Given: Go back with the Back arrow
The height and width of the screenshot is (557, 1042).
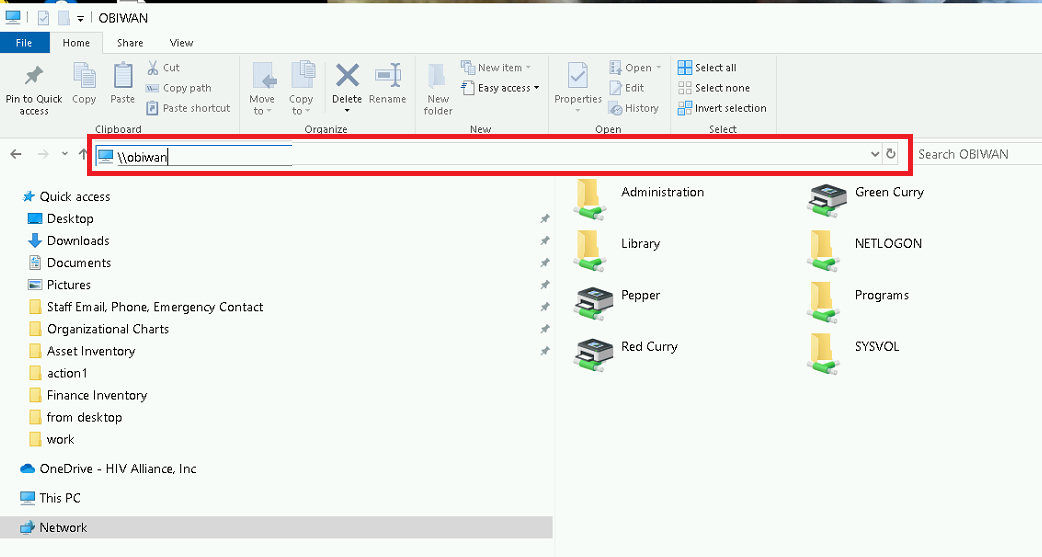Looking at the screenshot, I should (x=16, y=154).
